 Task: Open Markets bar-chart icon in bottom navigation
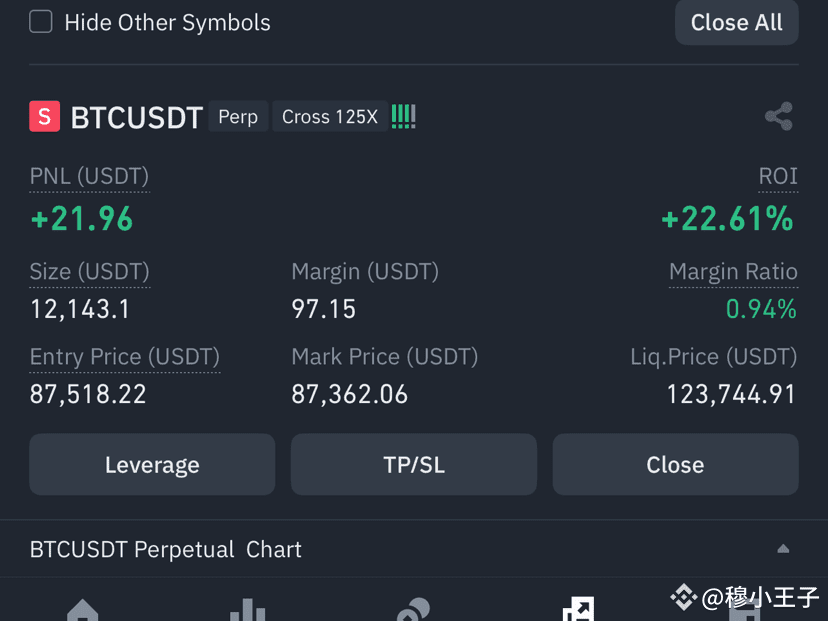point(248,610)
